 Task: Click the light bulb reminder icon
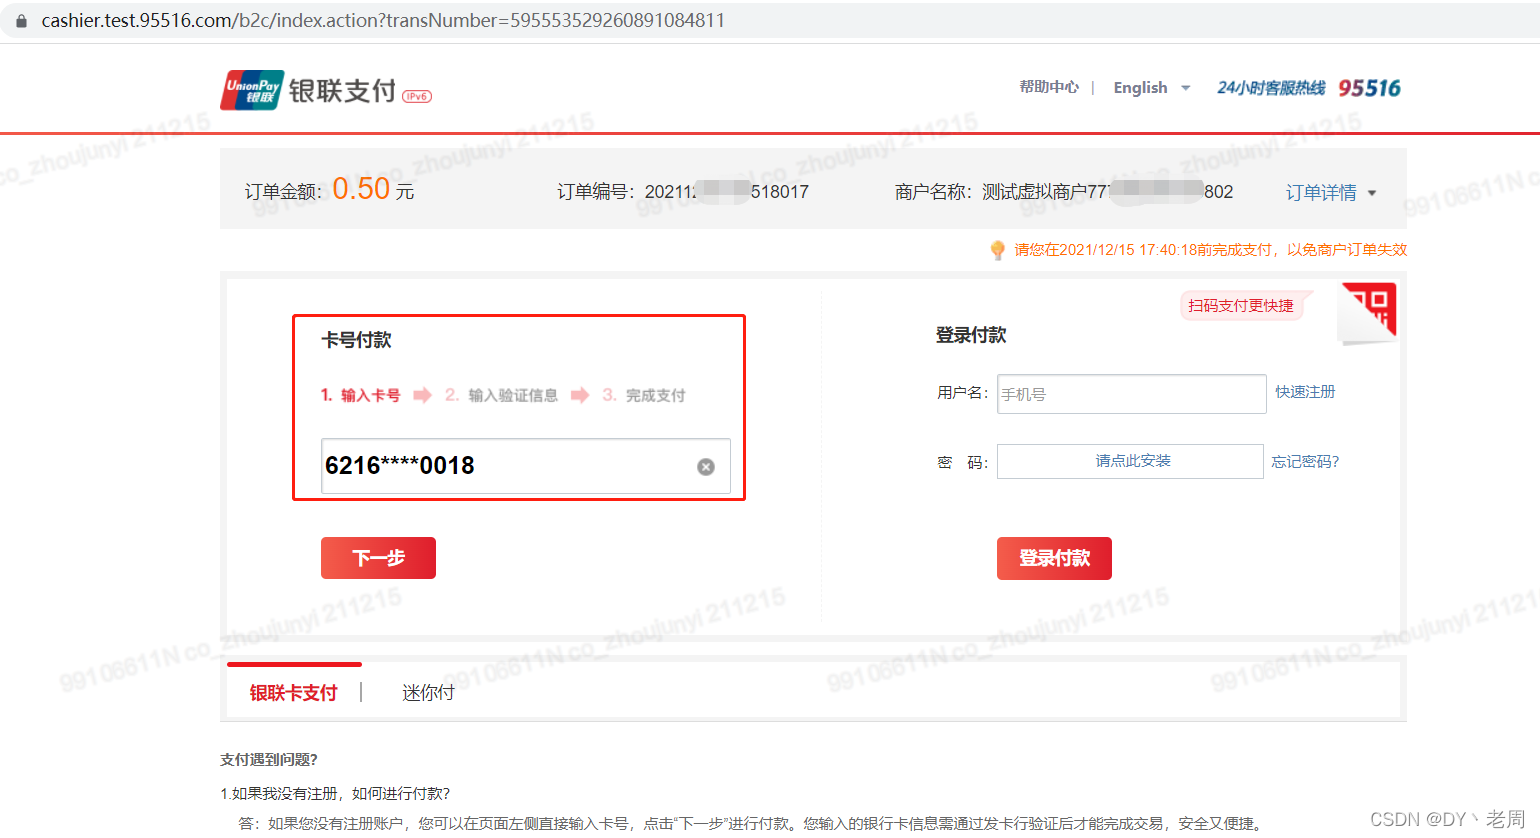(997, 250)
